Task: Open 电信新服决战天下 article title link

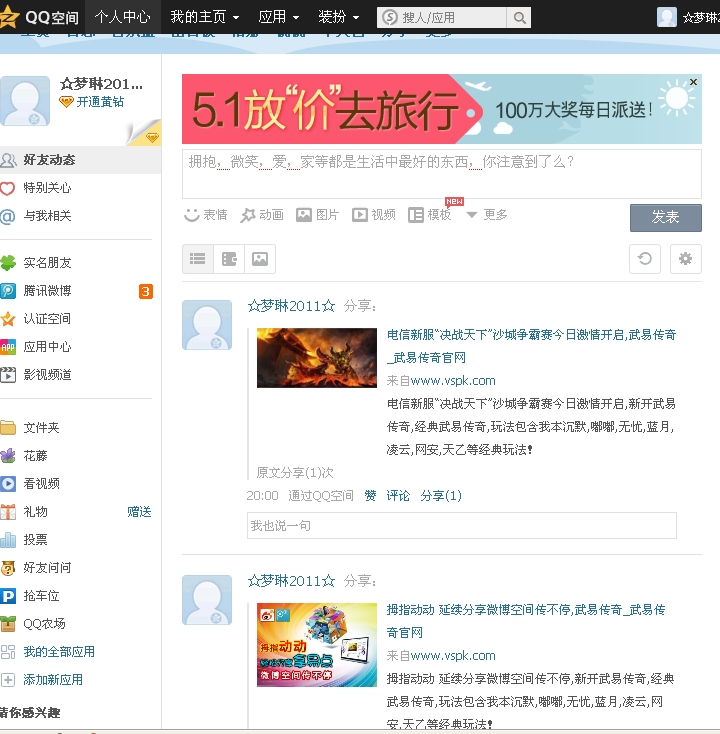Action: 531,346
